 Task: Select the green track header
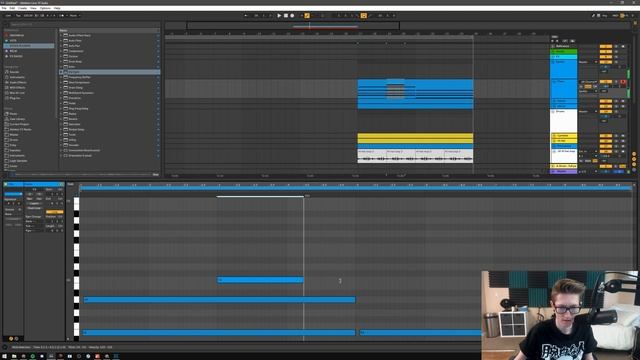tap(564, 51)
